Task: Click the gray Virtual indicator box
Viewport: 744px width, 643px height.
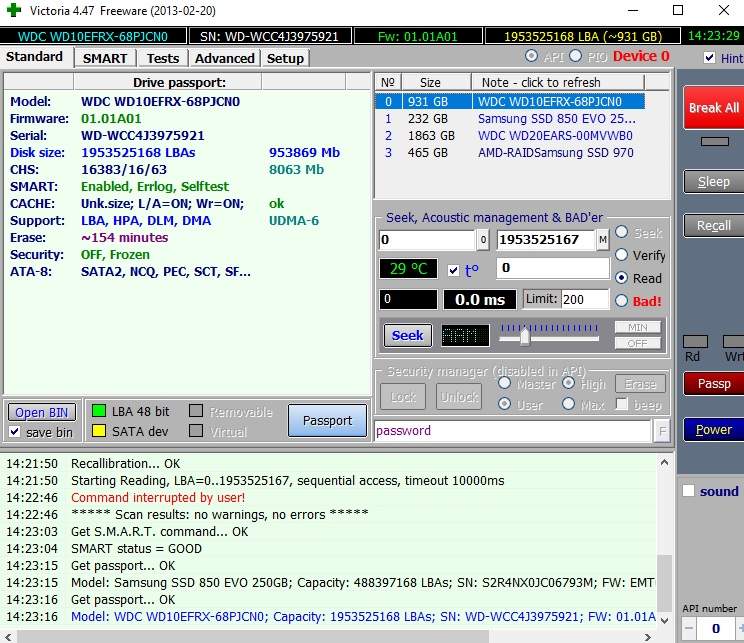Action: 196,431
